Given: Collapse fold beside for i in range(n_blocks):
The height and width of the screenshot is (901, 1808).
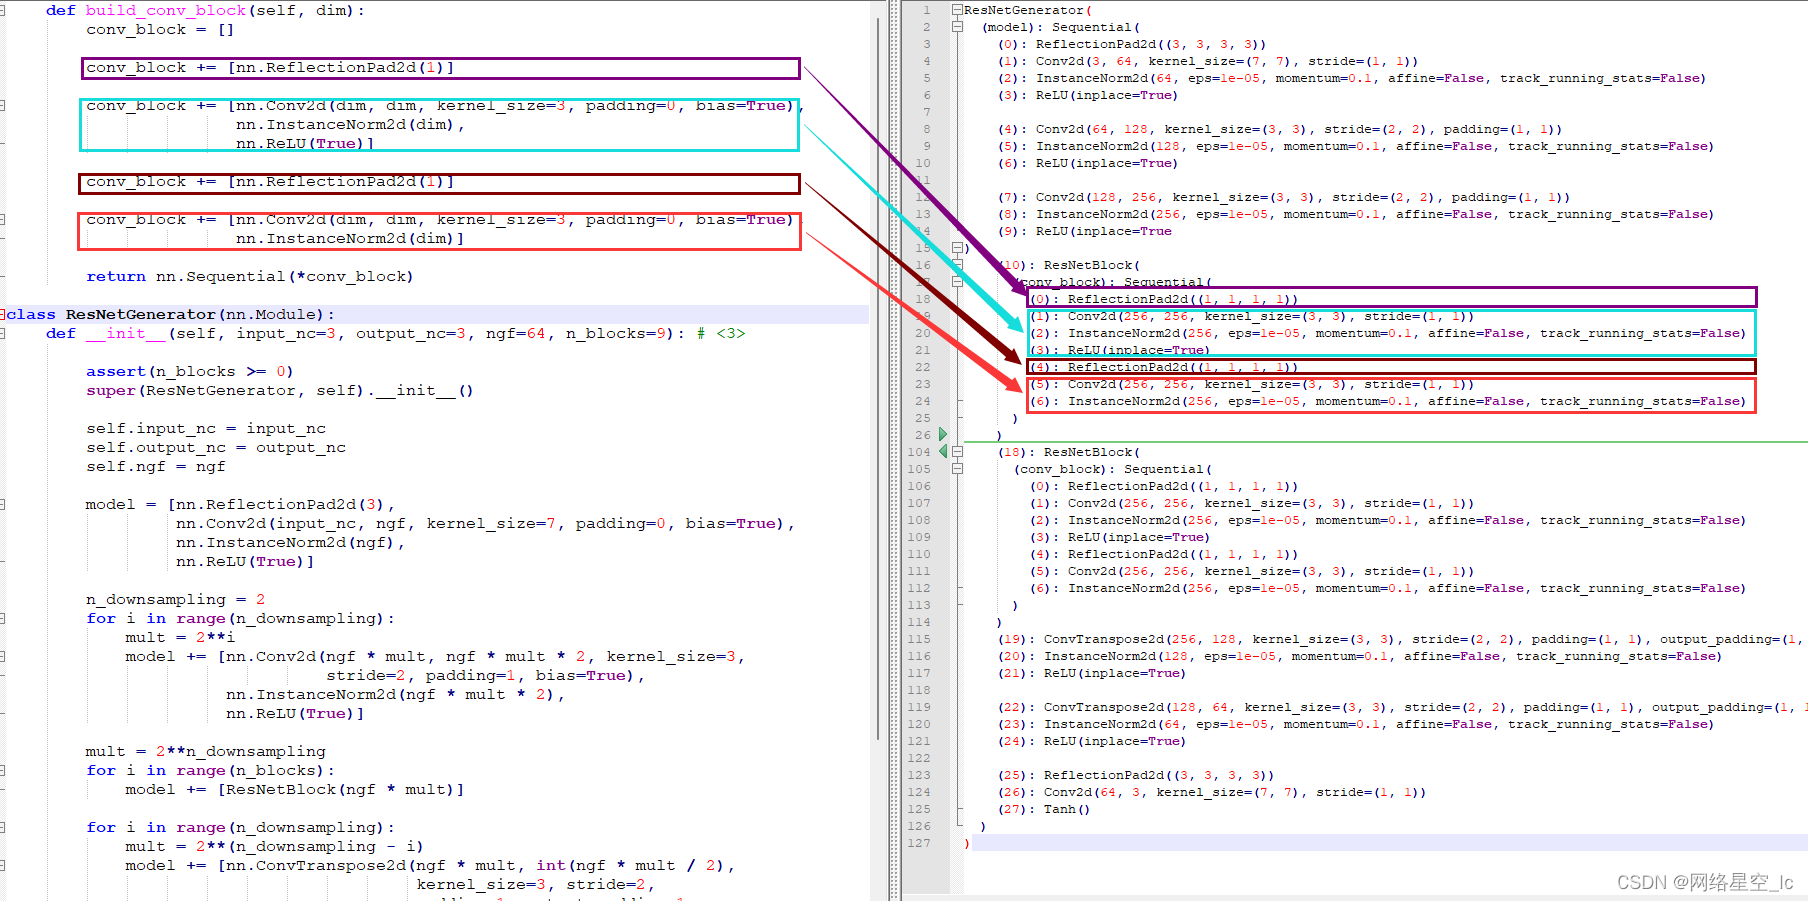Looking at the screenshot, I should pyautogui.click(x=3, y=770).
